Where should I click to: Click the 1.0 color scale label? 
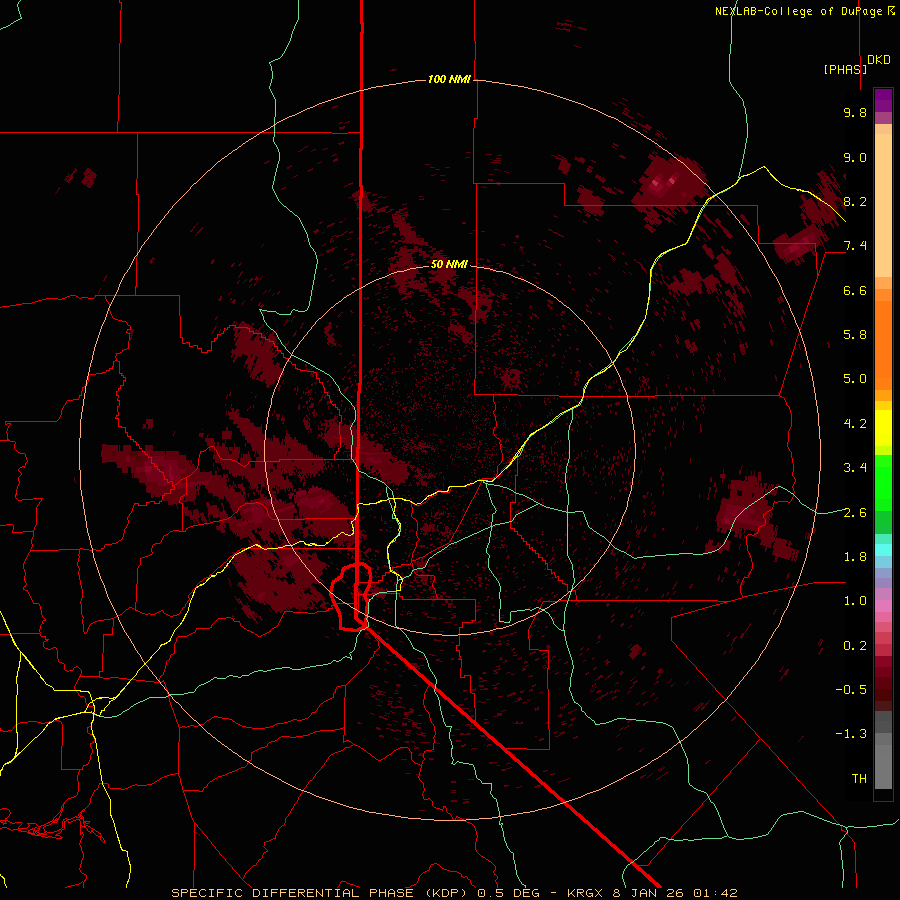[x=855, y=601]
